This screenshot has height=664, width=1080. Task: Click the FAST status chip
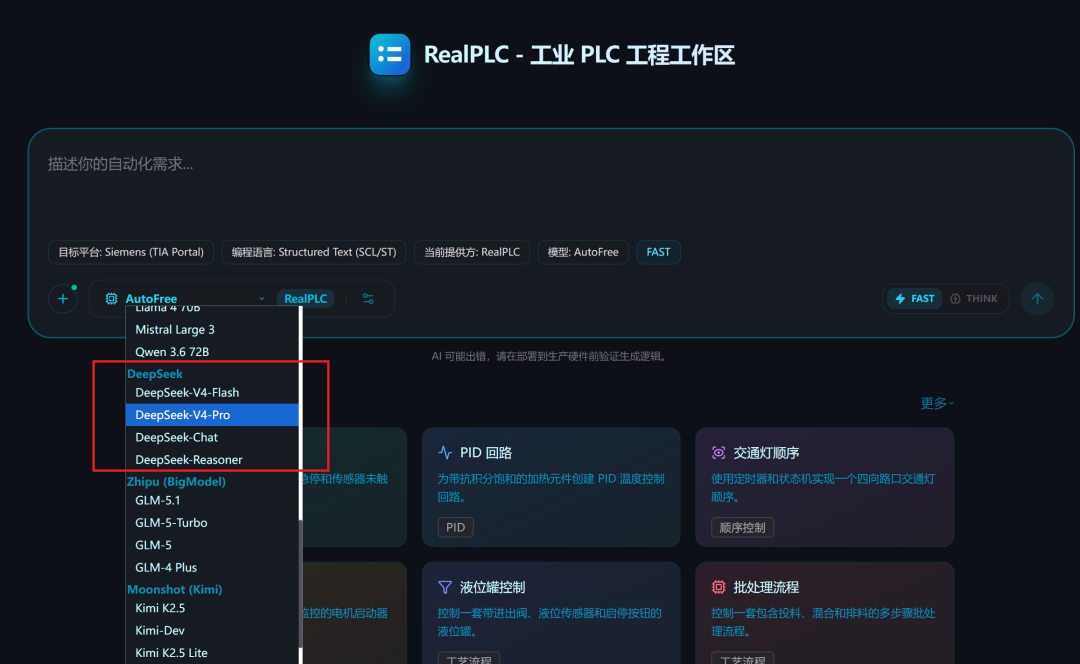(x=658, y=252)
